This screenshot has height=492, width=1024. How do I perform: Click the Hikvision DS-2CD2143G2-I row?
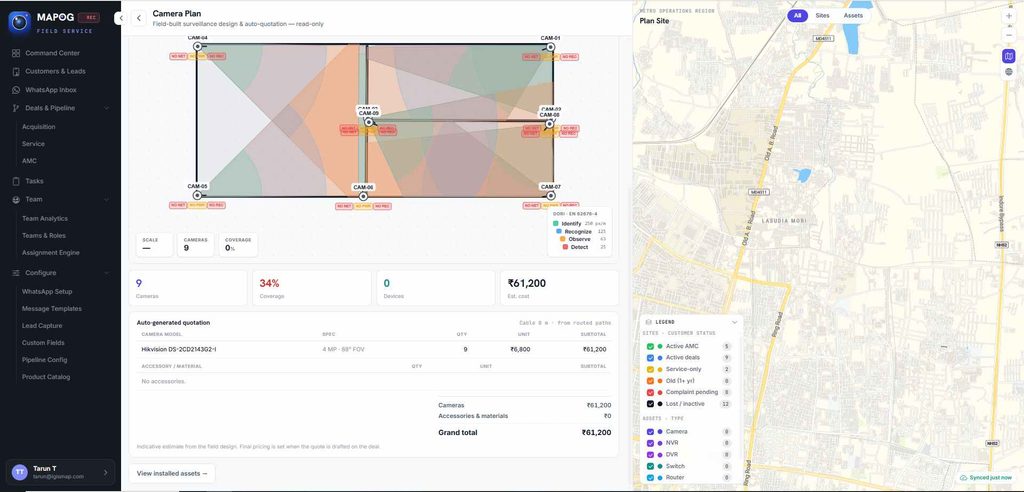tap(374, 350)
